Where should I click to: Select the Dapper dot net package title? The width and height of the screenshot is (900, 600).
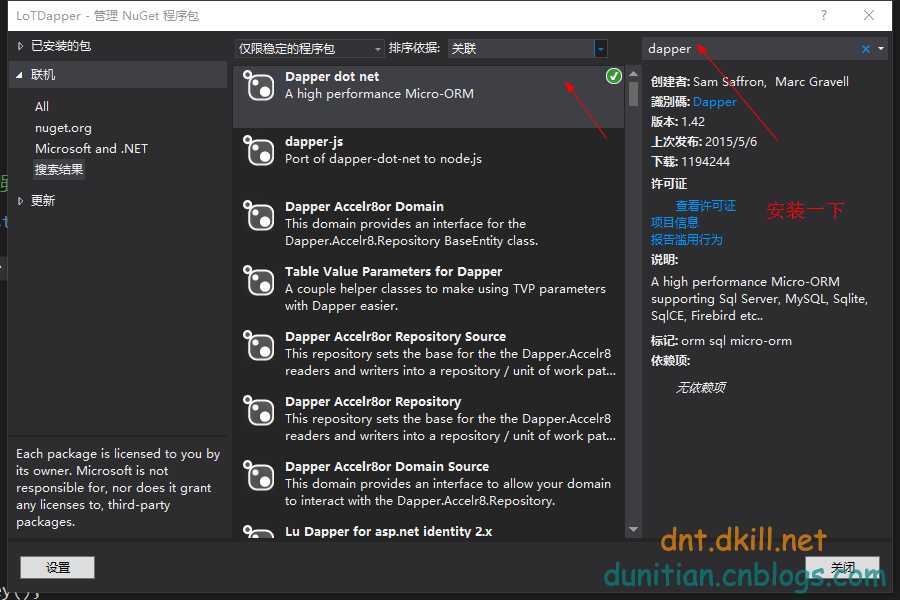click(332, 76)
